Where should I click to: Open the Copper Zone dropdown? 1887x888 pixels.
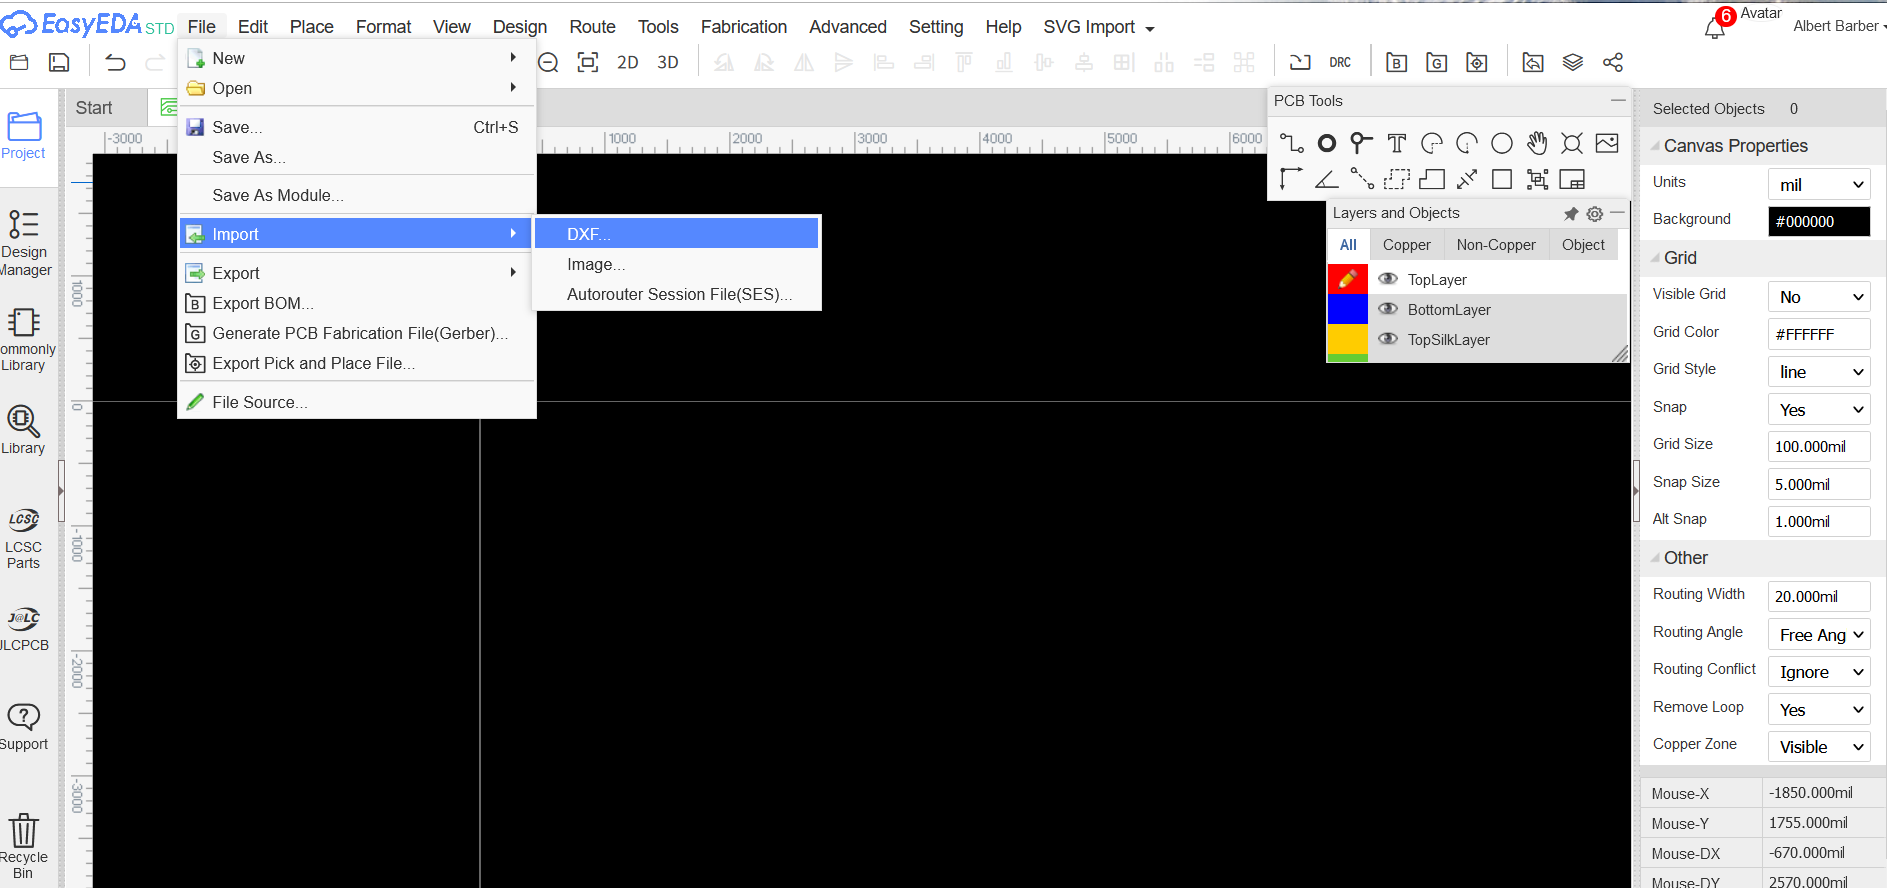(x=1819, y=747)
